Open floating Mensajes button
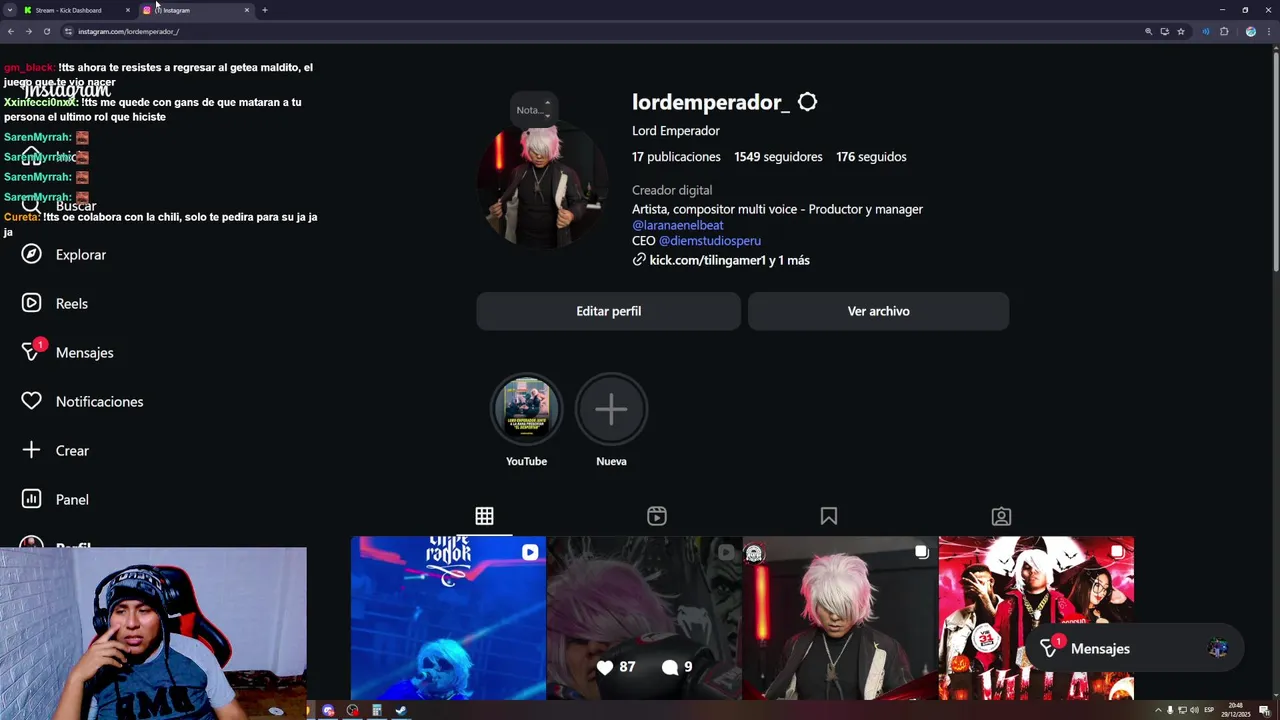The height and width of the screenshot is (720, 1280). (x=1135, y=649)
